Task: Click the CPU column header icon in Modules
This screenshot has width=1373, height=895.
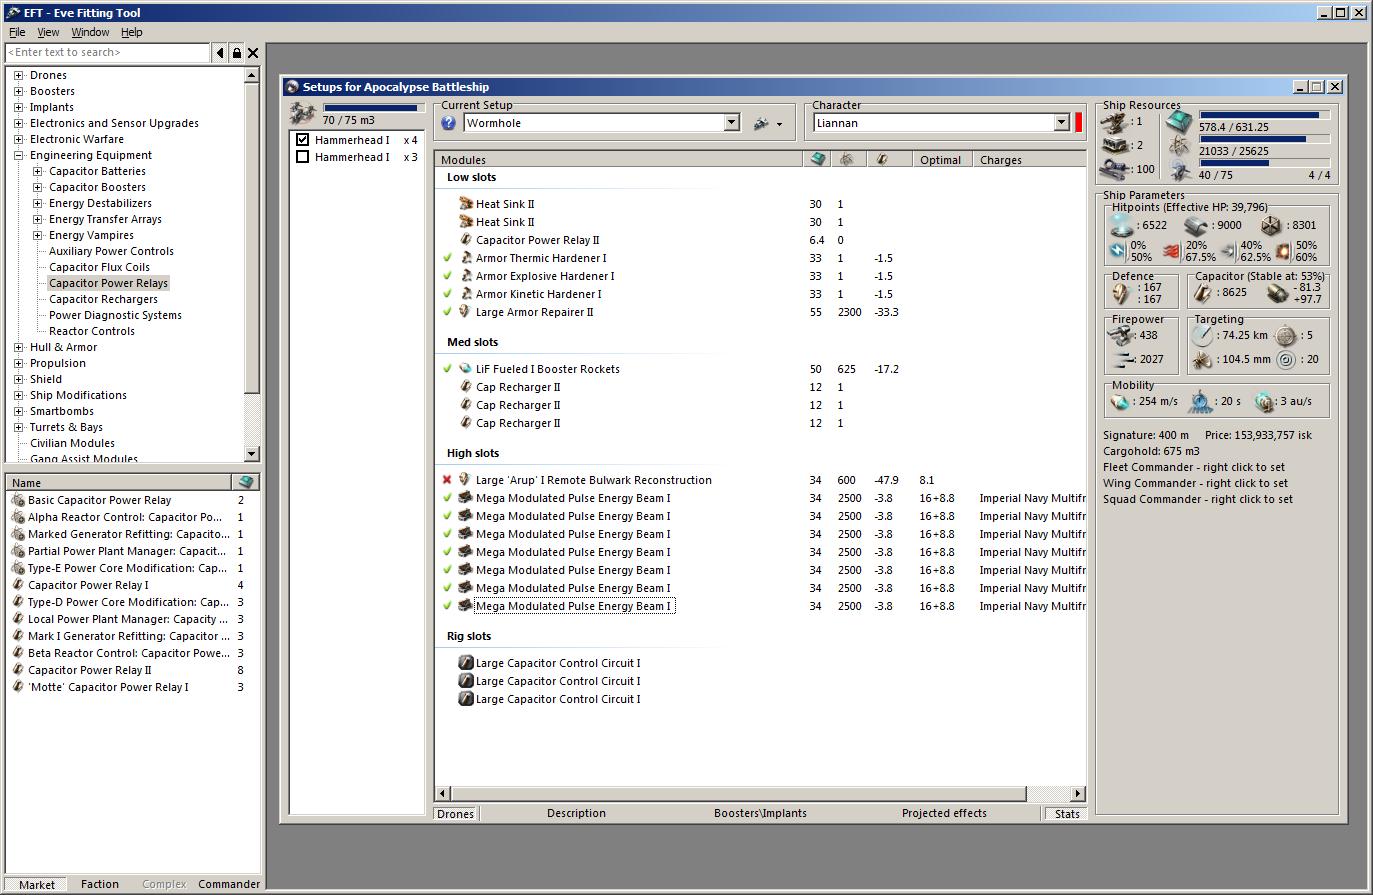Action: tap(818, 159)
